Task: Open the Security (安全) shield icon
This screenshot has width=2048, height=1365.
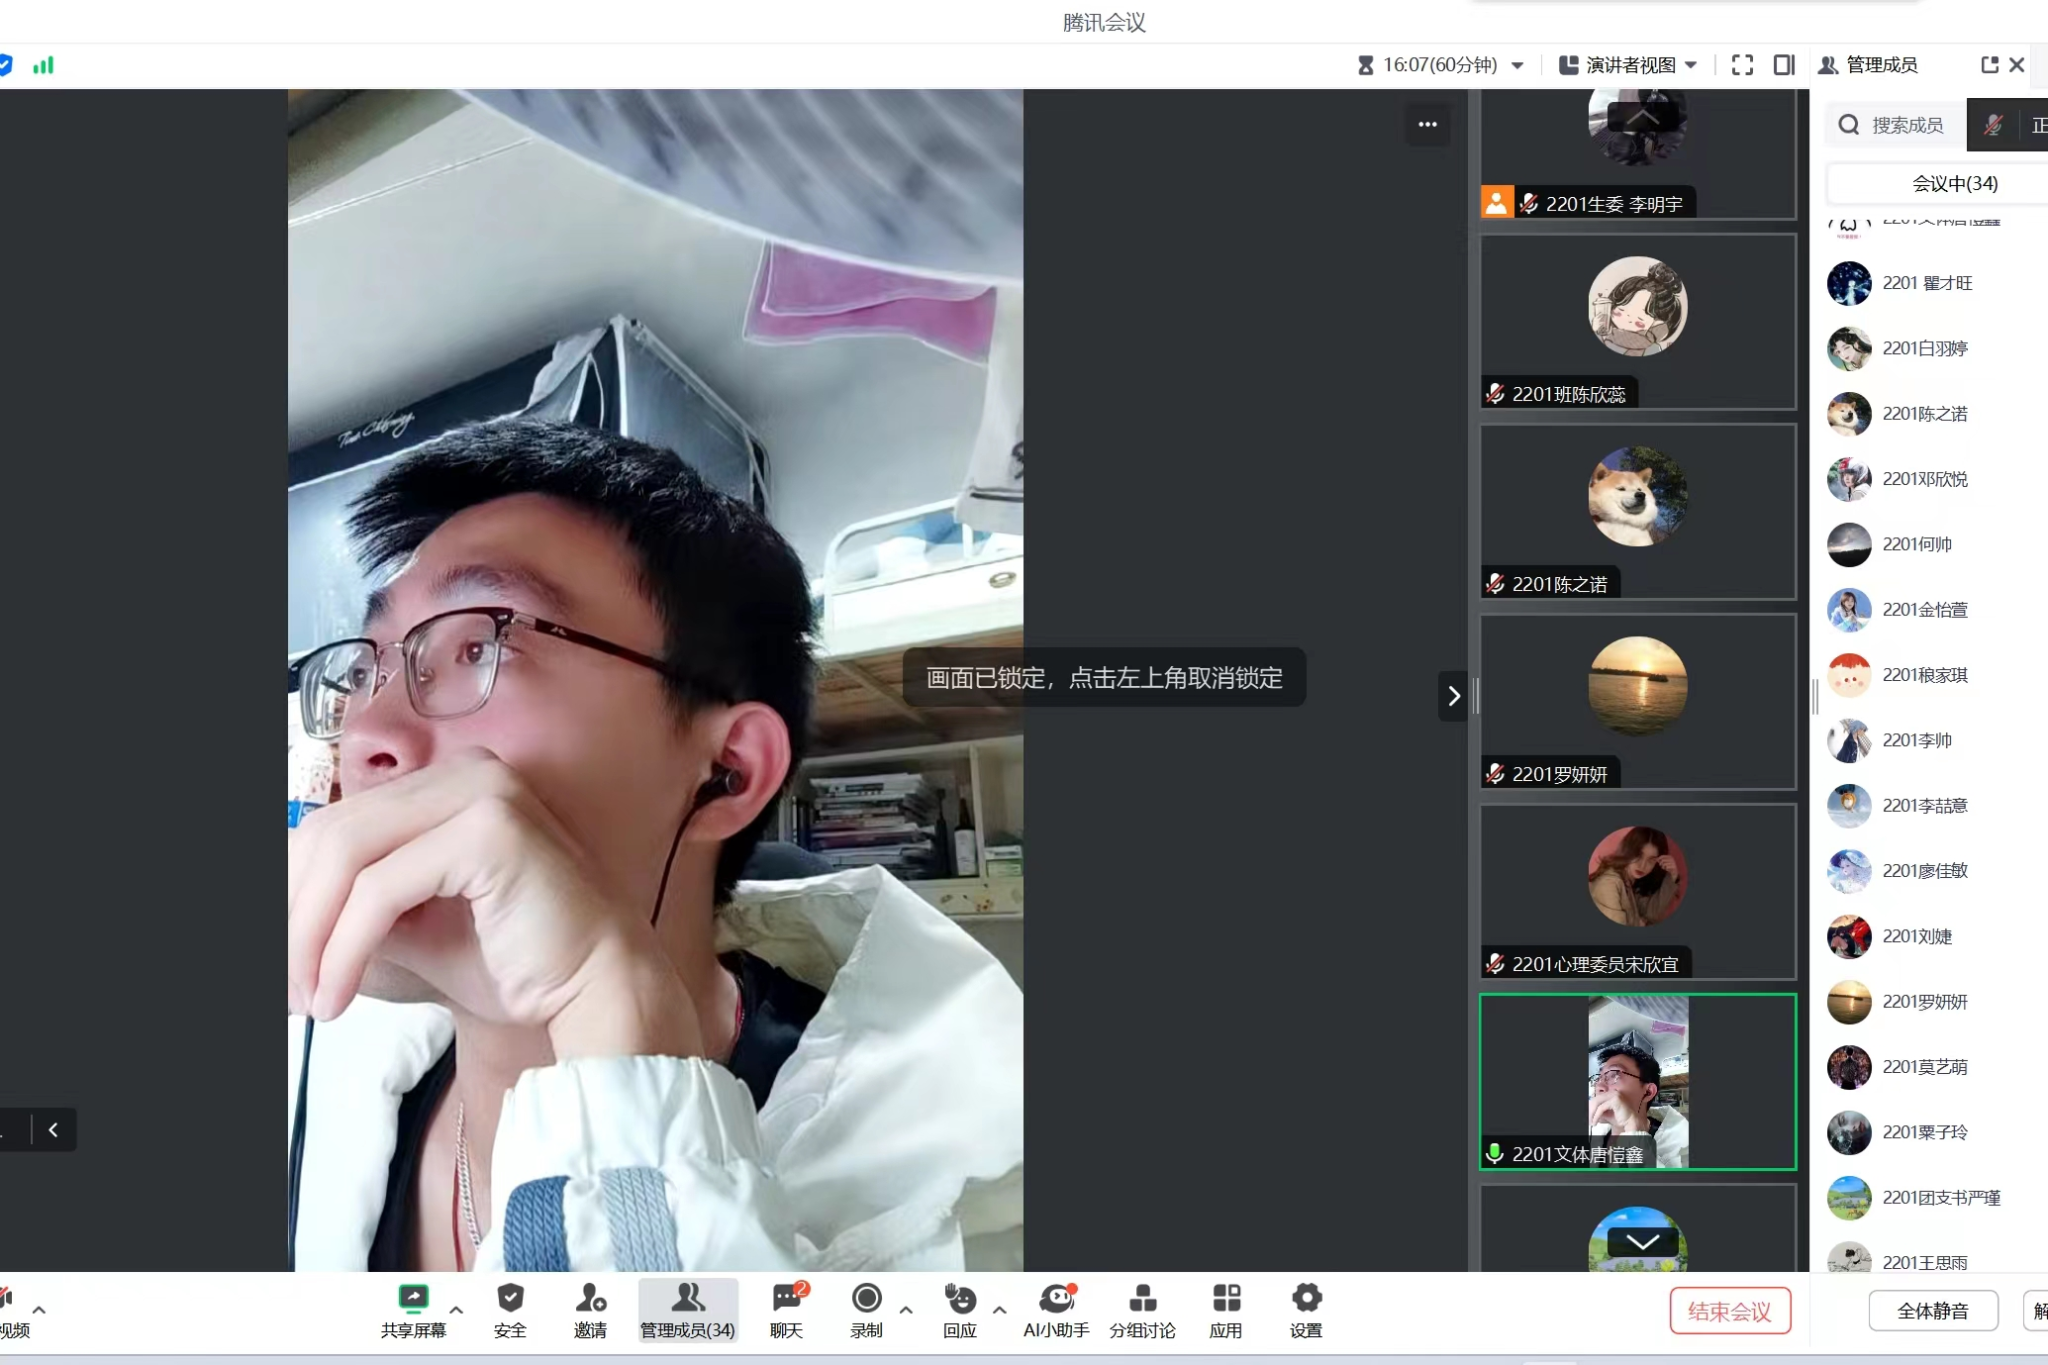Action: point(510,1299)
